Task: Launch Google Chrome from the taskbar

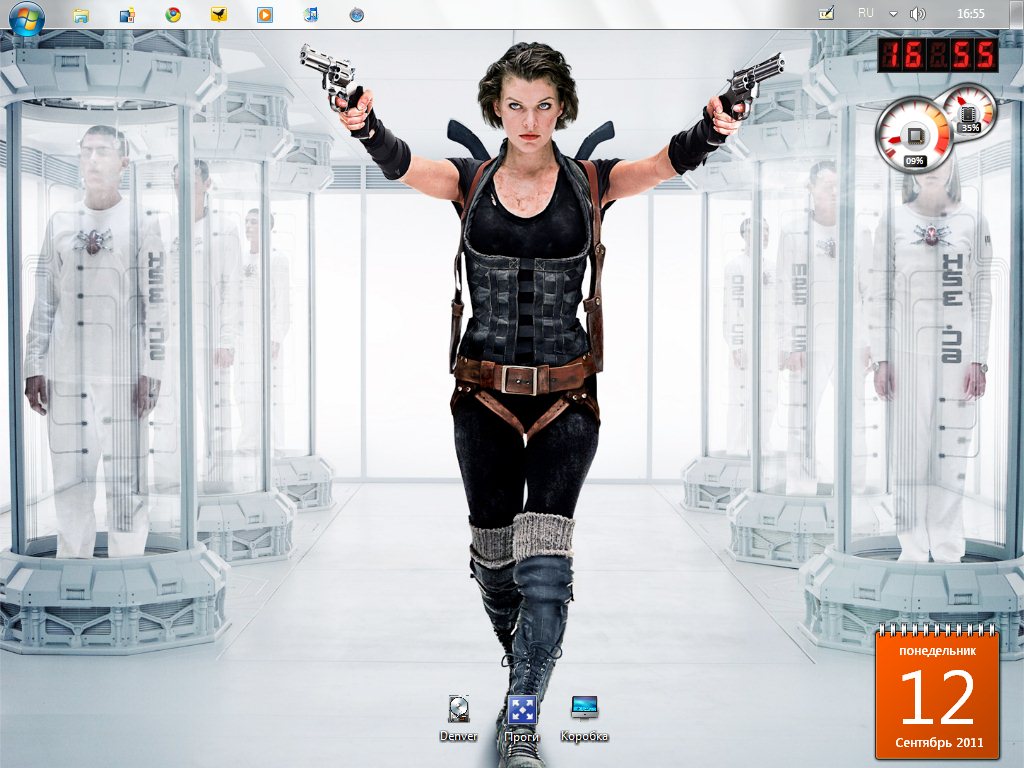Action: [x=173, y=15]
